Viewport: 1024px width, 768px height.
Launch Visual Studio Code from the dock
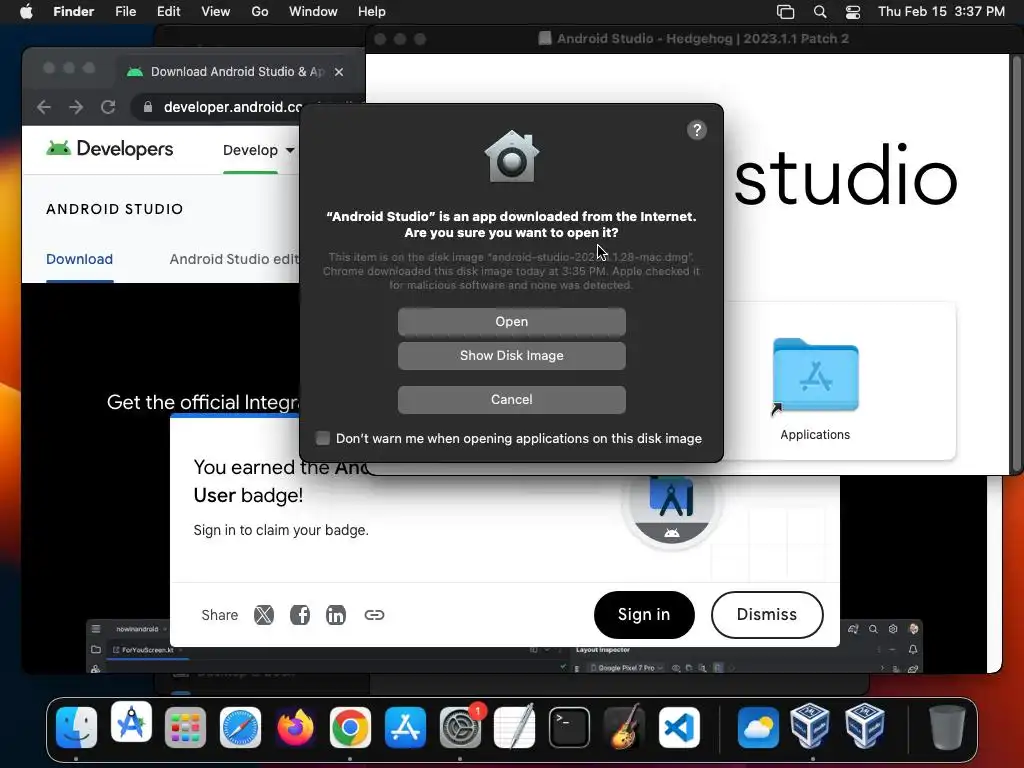pos(679,727)
